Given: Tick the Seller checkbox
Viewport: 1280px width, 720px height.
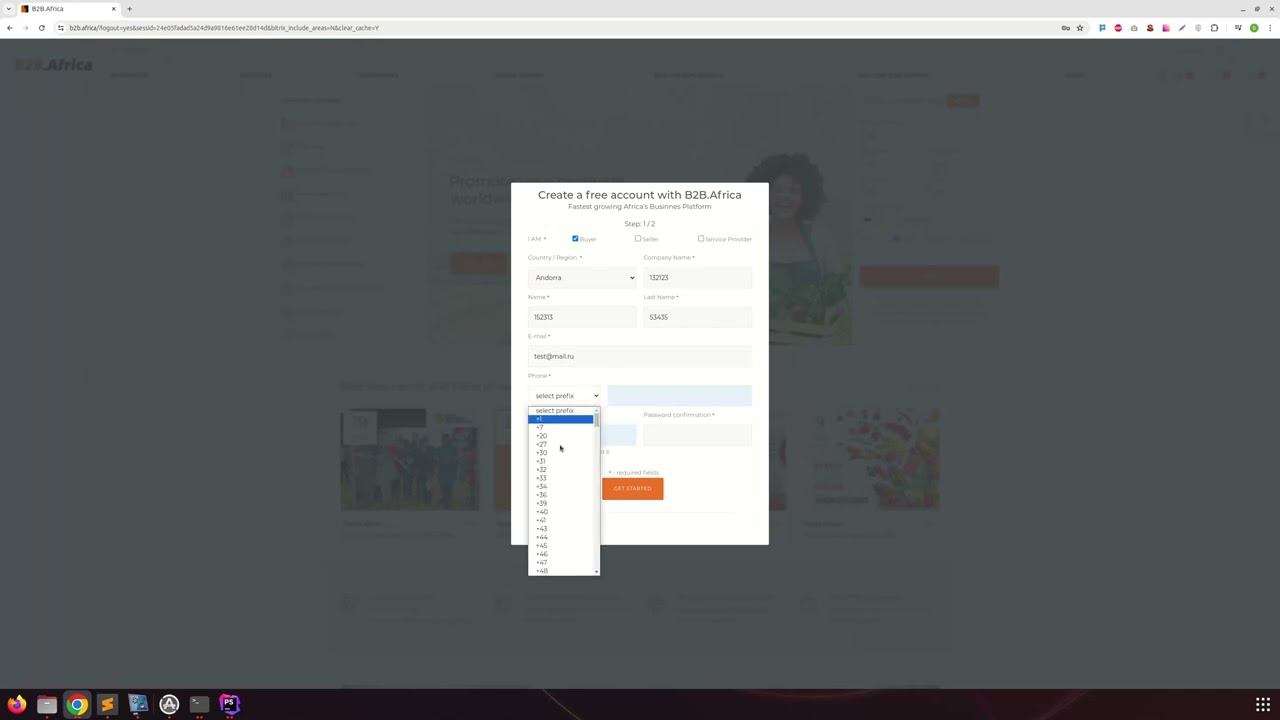Looking at the screenshot, I should point(638,239).
